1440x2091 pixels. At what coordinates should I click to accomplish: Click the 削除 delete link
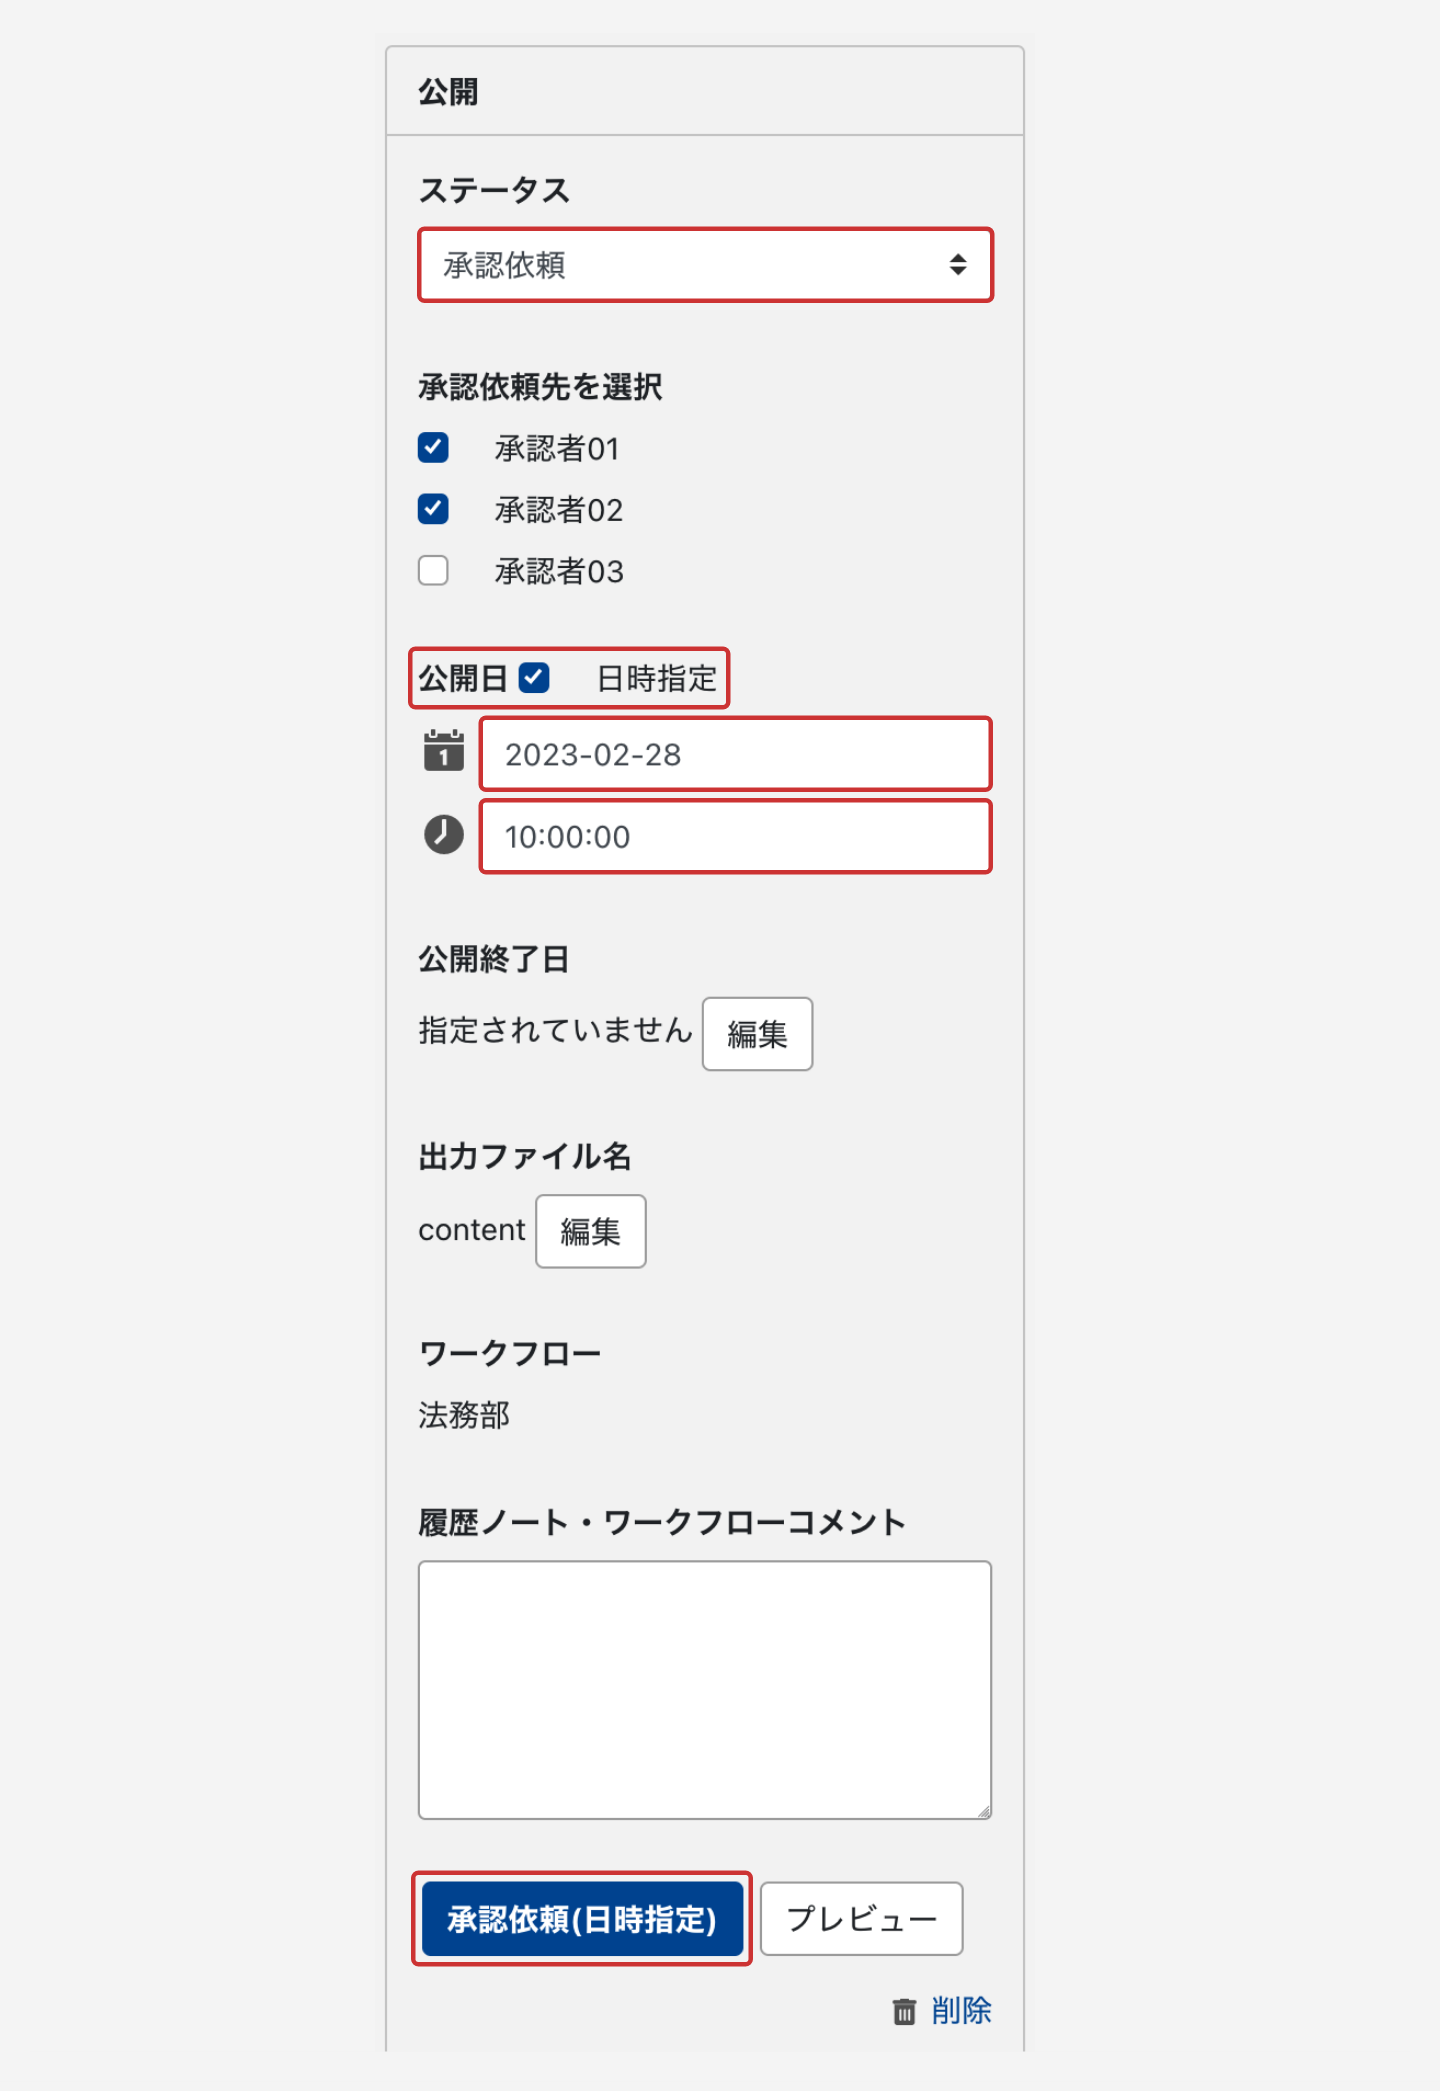pyautogui.click(x=961, y=2011)
